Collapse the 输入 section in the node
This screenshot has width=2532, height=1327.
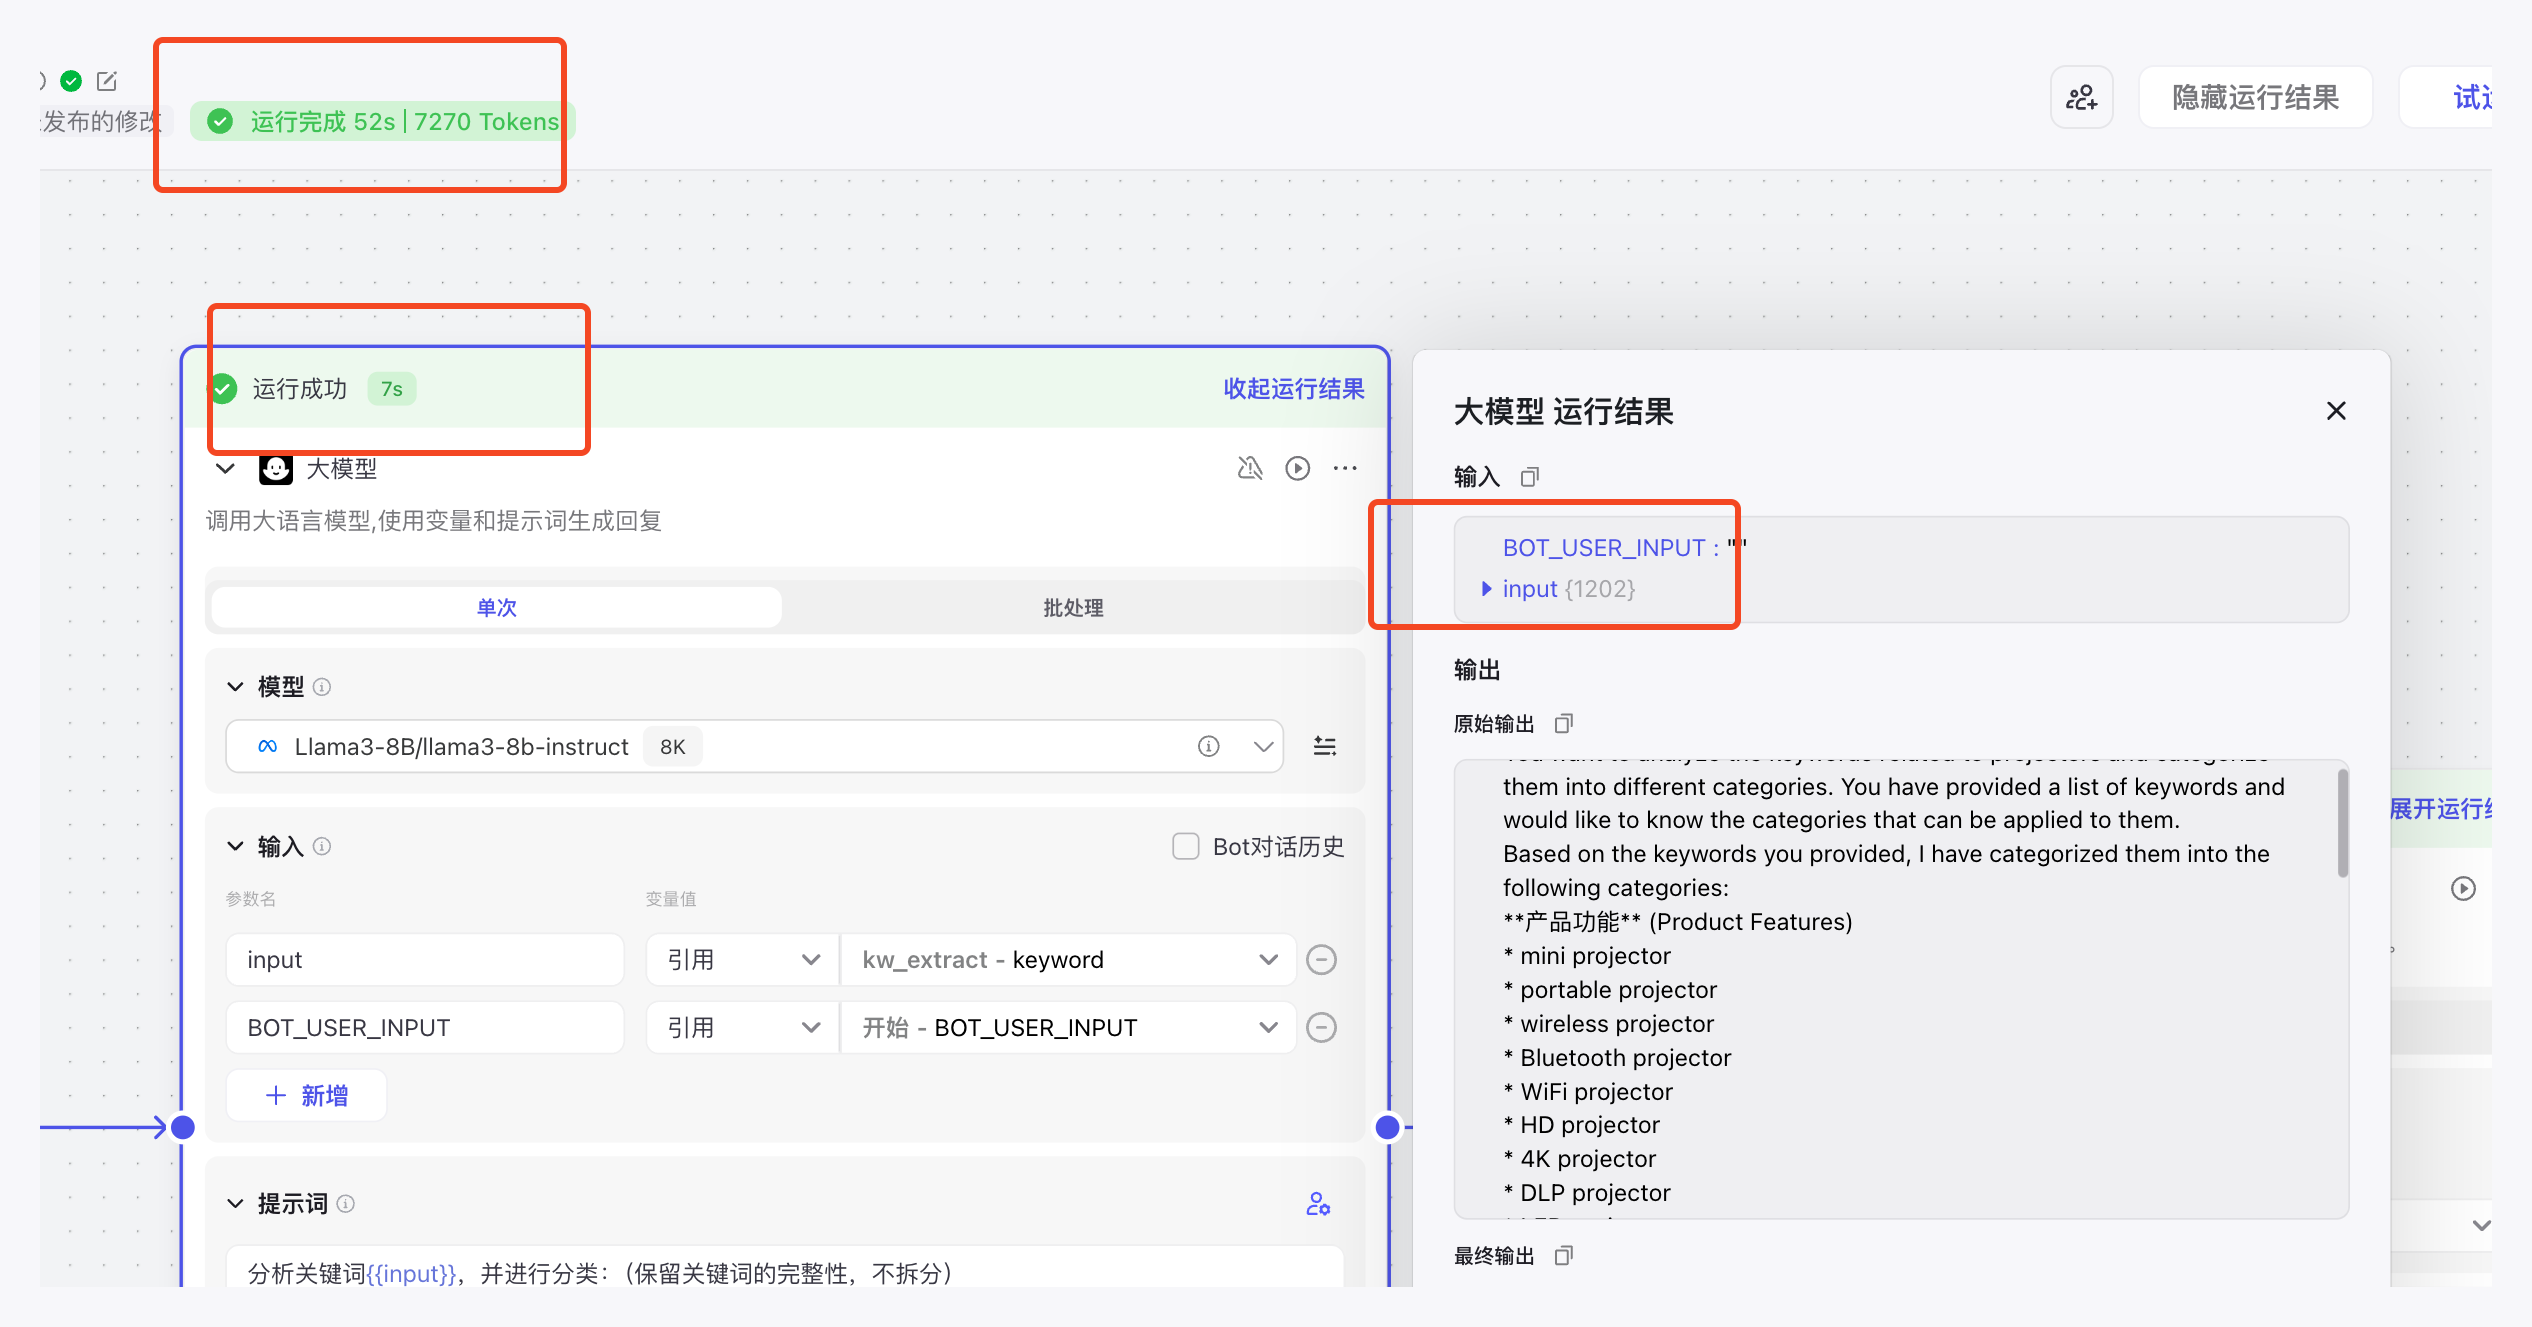(x=235, y=847)
